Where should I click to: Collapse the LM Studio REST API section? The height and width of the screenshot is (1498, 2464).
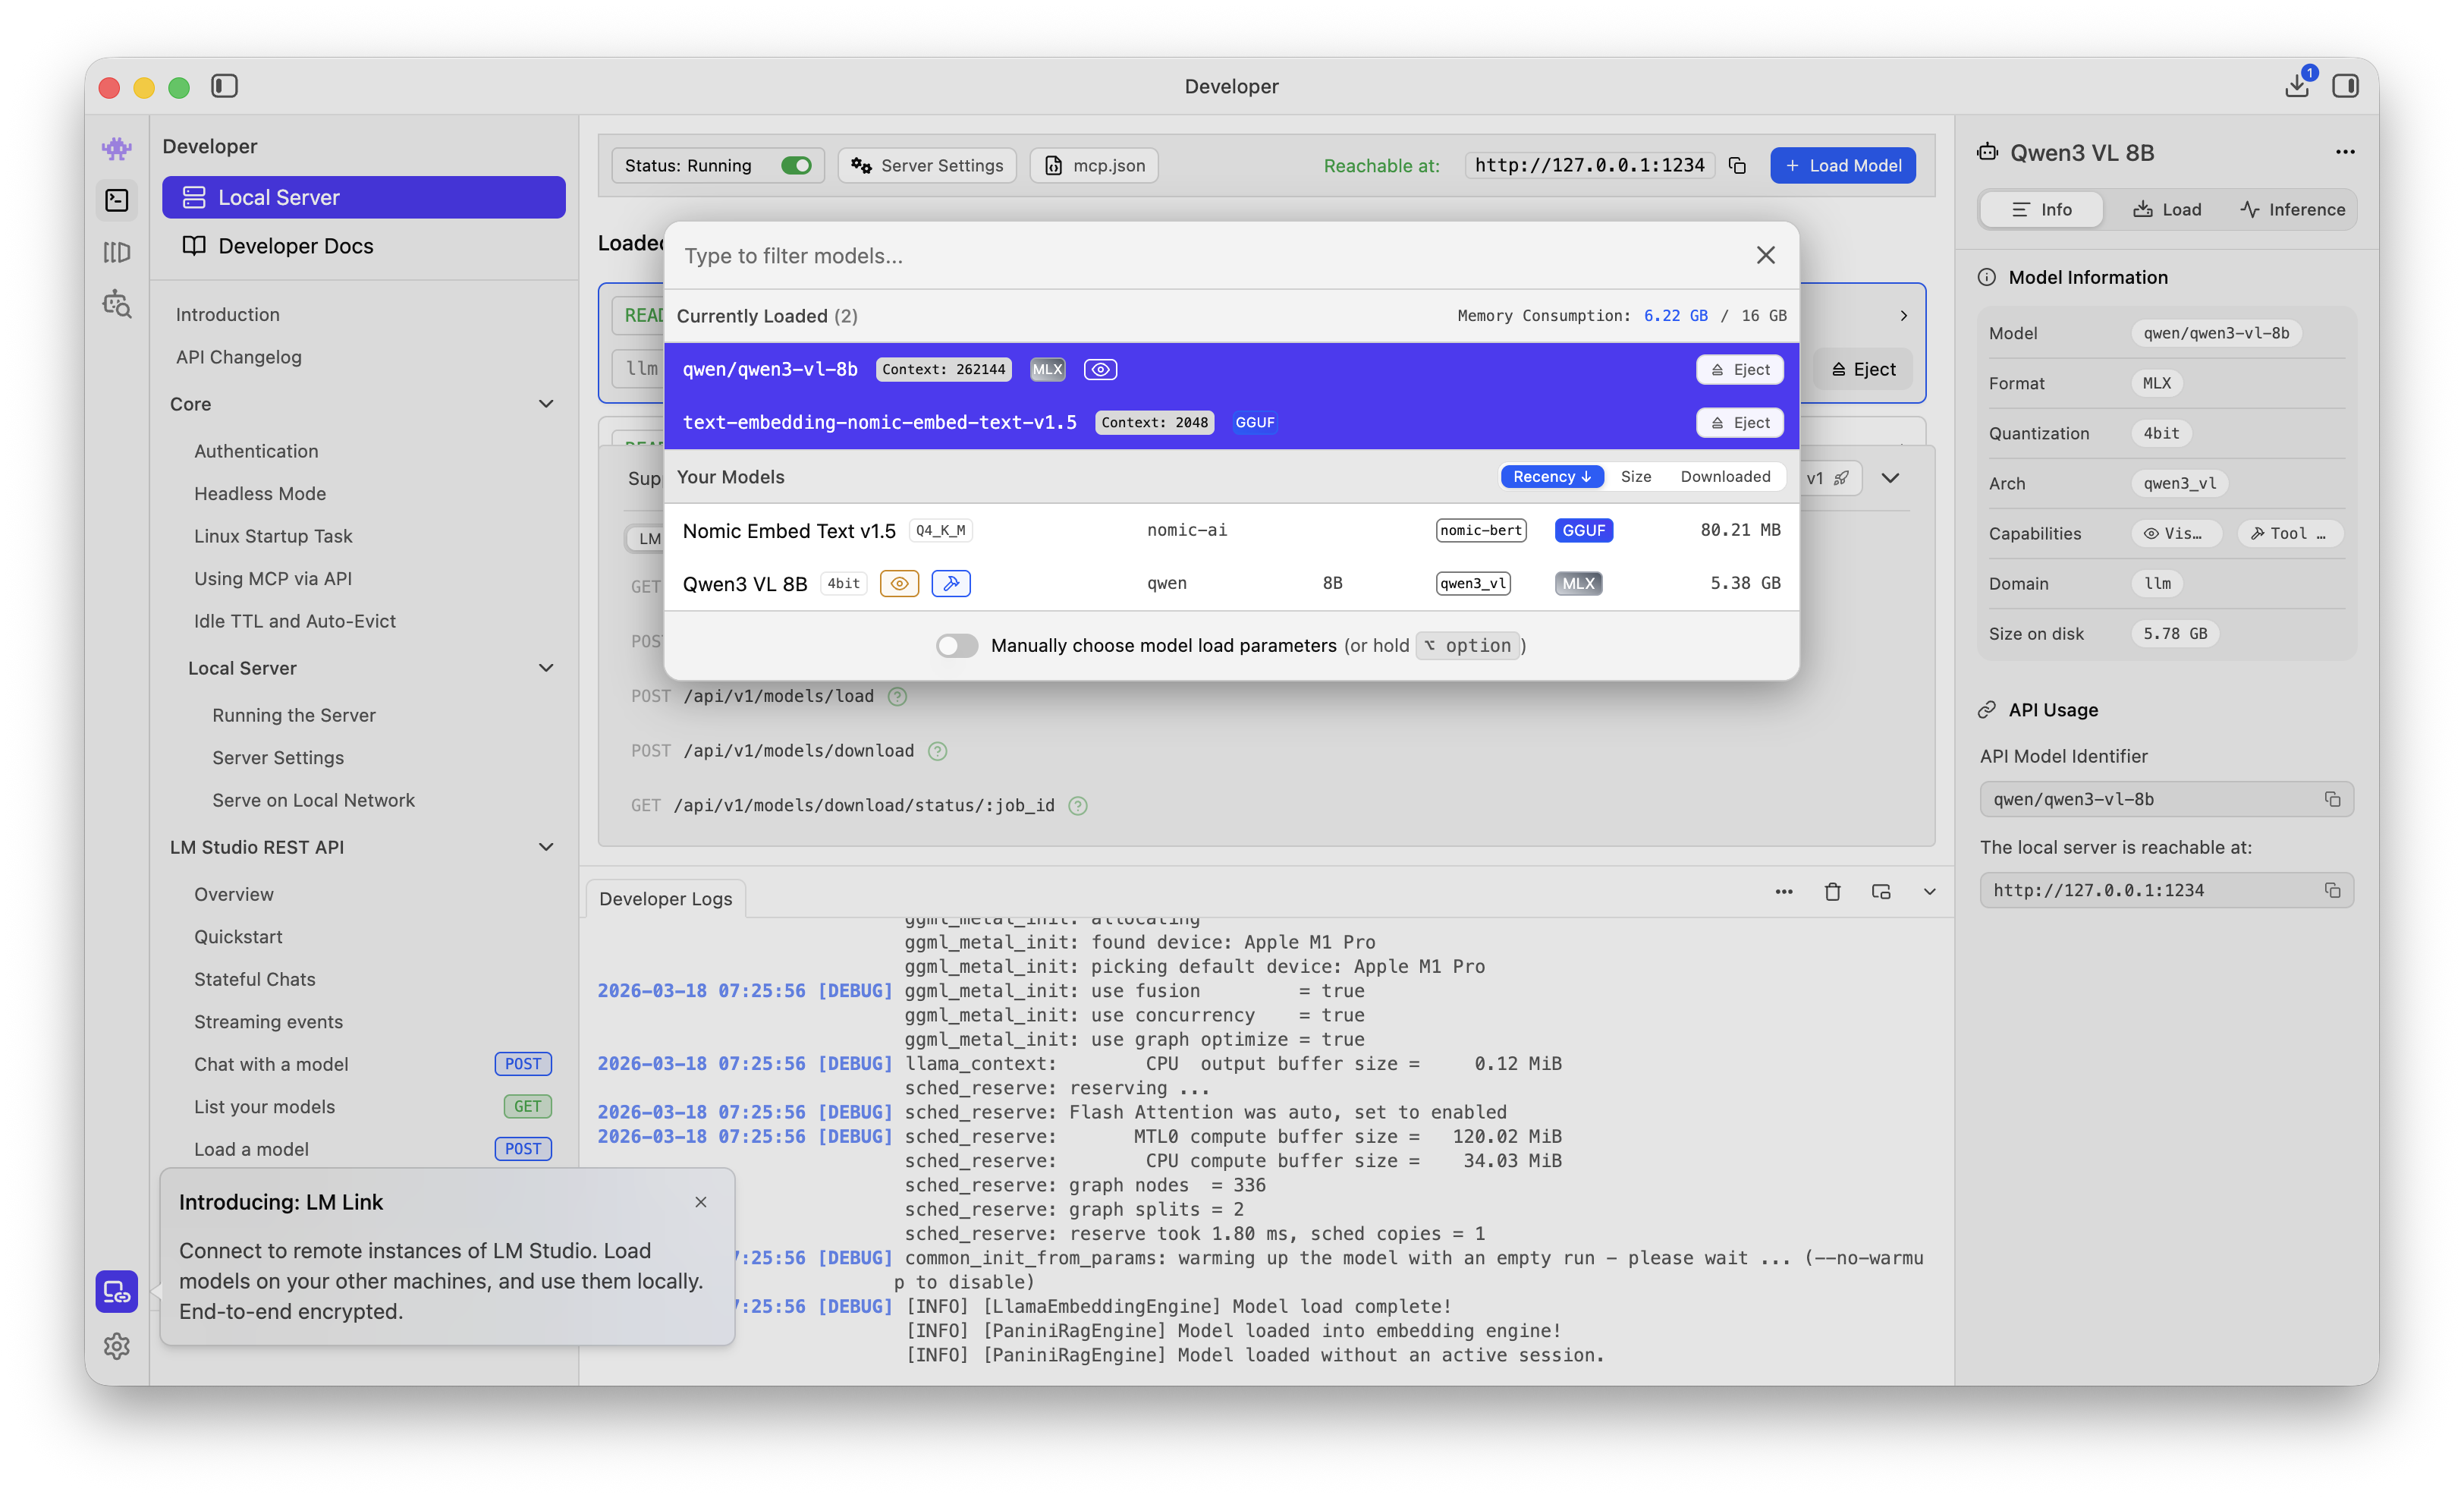546,847
